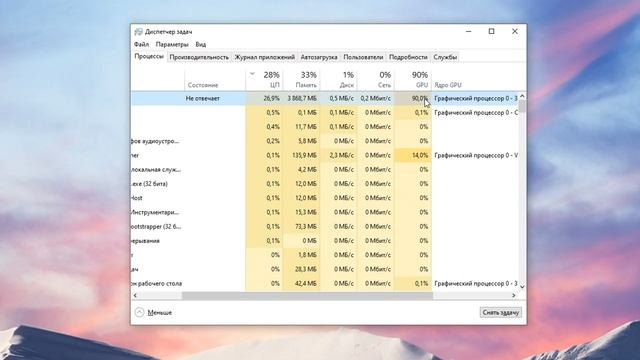This screenshot has height=360, width=640.
Task: Click the Снять задачу button
Action: pyautogui.click(x=500, y=313)
